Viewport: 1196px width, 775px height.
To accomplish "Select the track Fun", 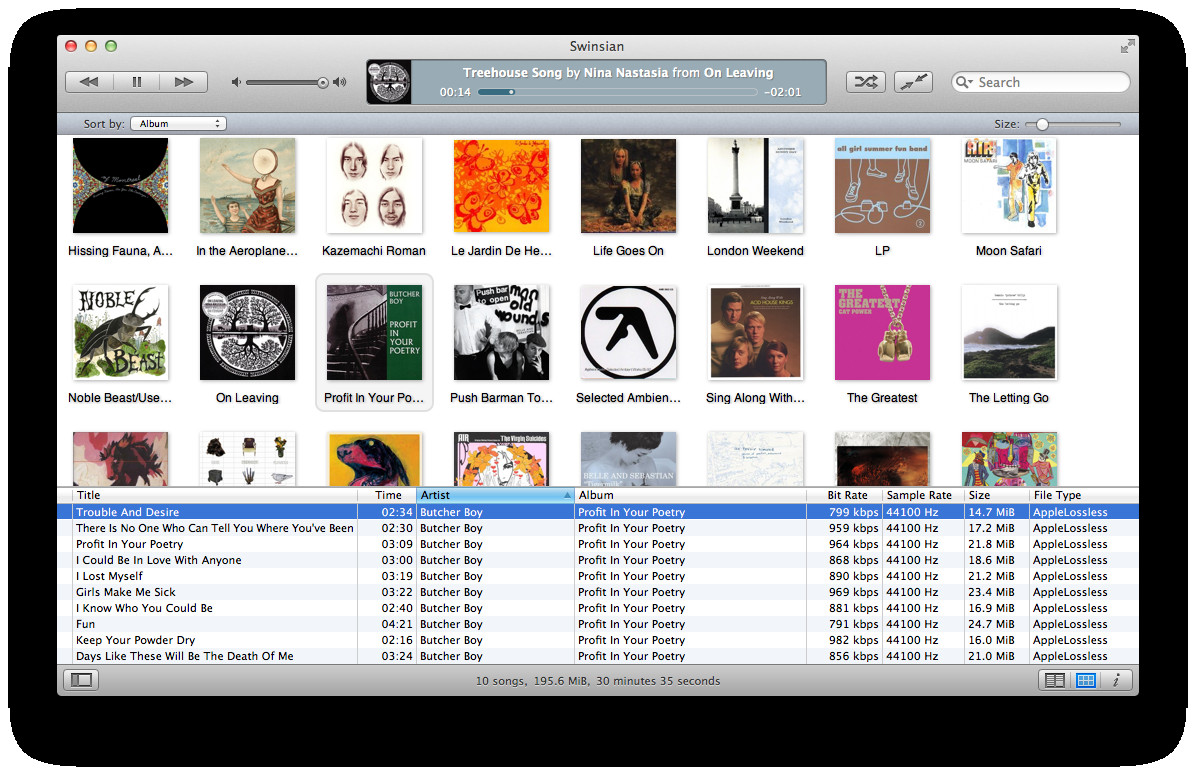I will pos(598,624).
